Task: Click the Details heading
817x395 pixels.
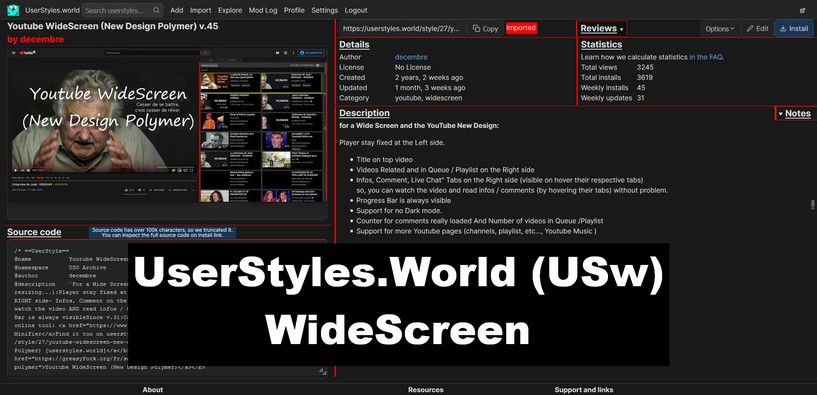Action: (x=354, y=45)
